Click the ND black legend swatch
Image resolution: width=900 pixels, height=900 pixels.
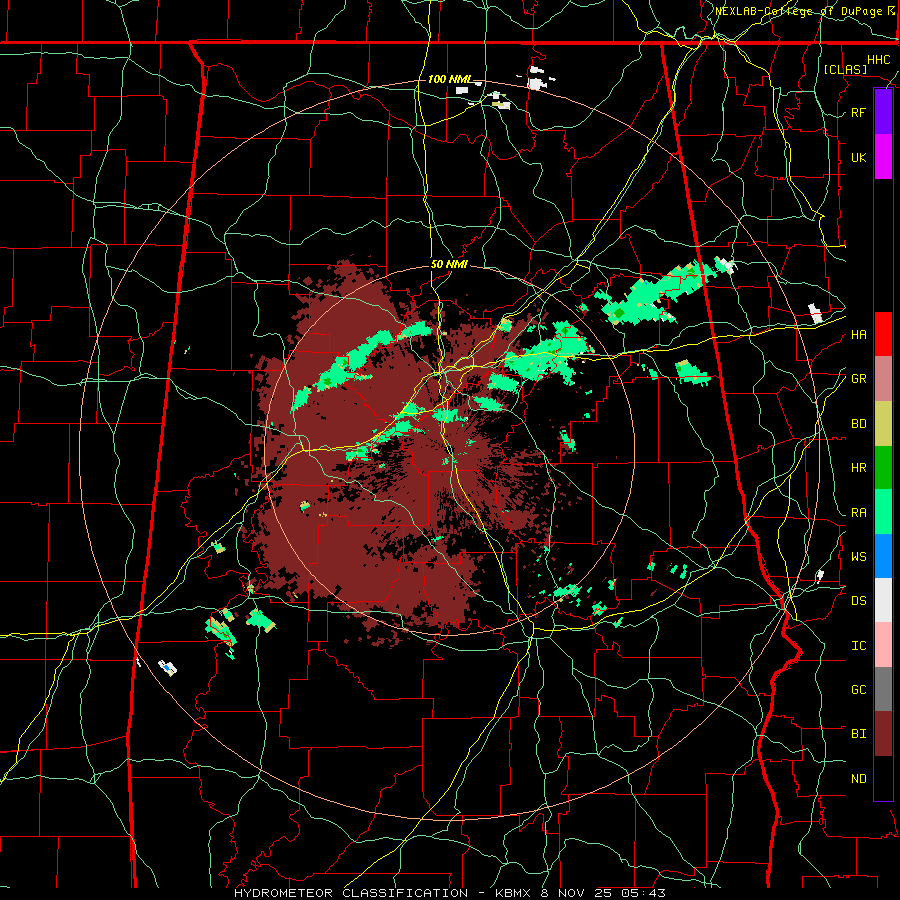coord(883,778)
